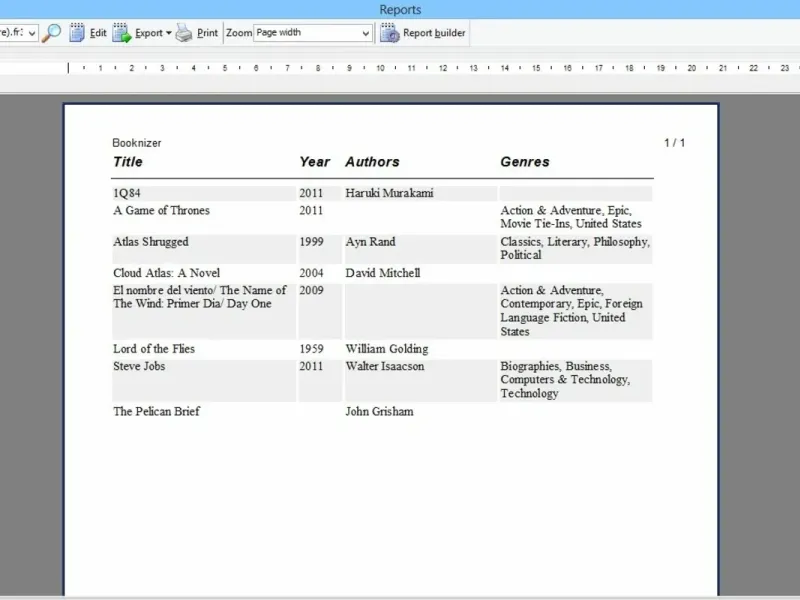Viewport: 800px width, 600px height.
Task: Click the Foreign Language Fiction genres cell
Action: (575, 311)
